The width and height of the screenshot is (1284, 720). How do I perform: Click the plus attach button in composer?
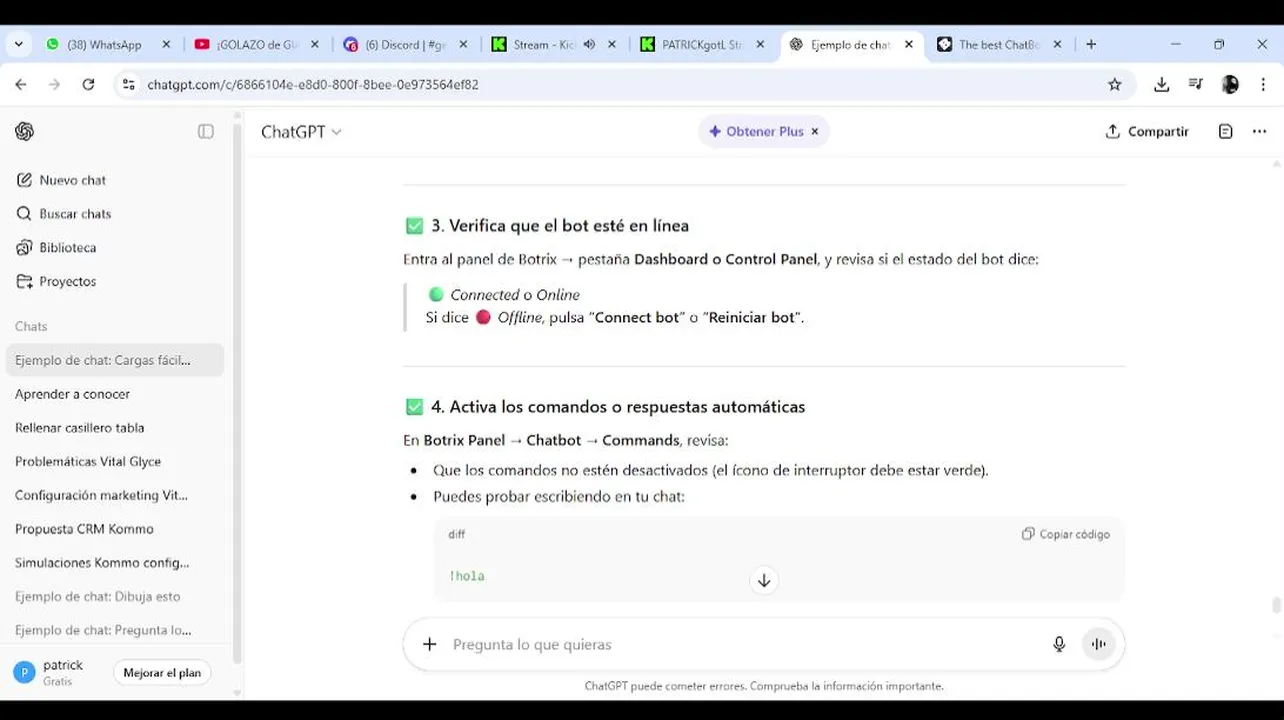pyautogui.click(x=430, y=644)
